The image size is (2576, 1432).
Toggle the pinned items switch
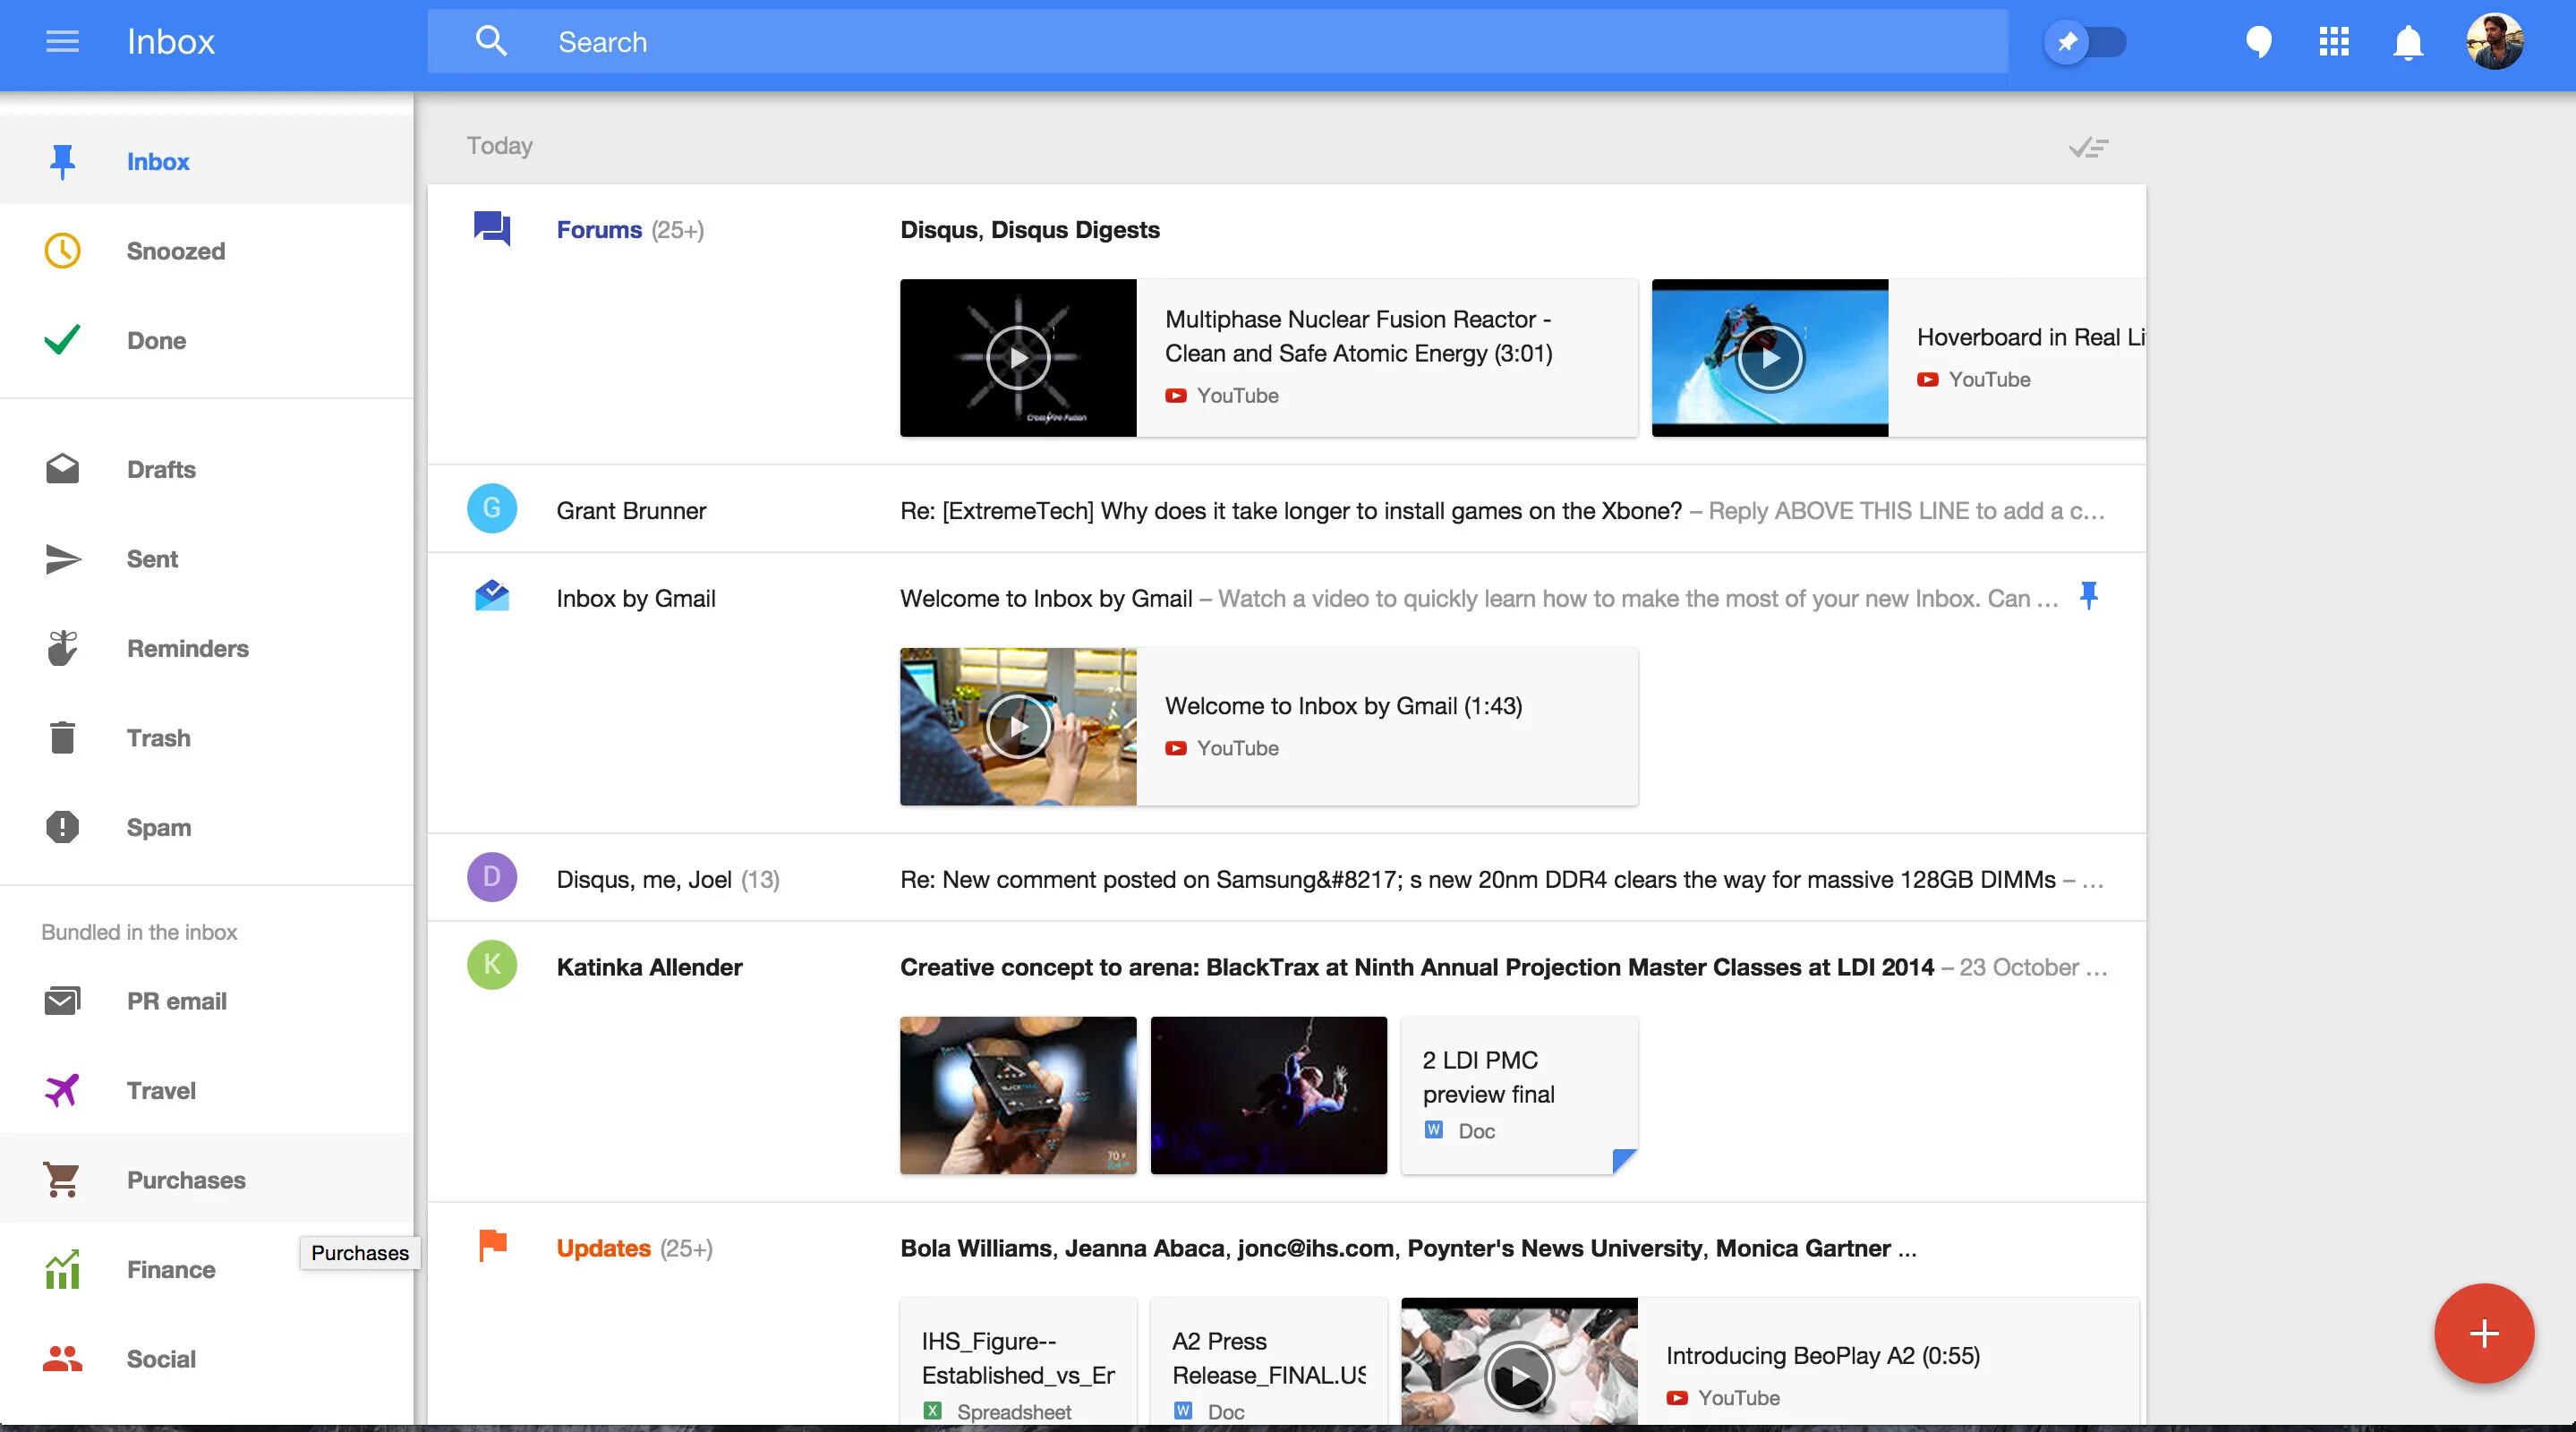pyautogui.click(x=2086, y=42)
